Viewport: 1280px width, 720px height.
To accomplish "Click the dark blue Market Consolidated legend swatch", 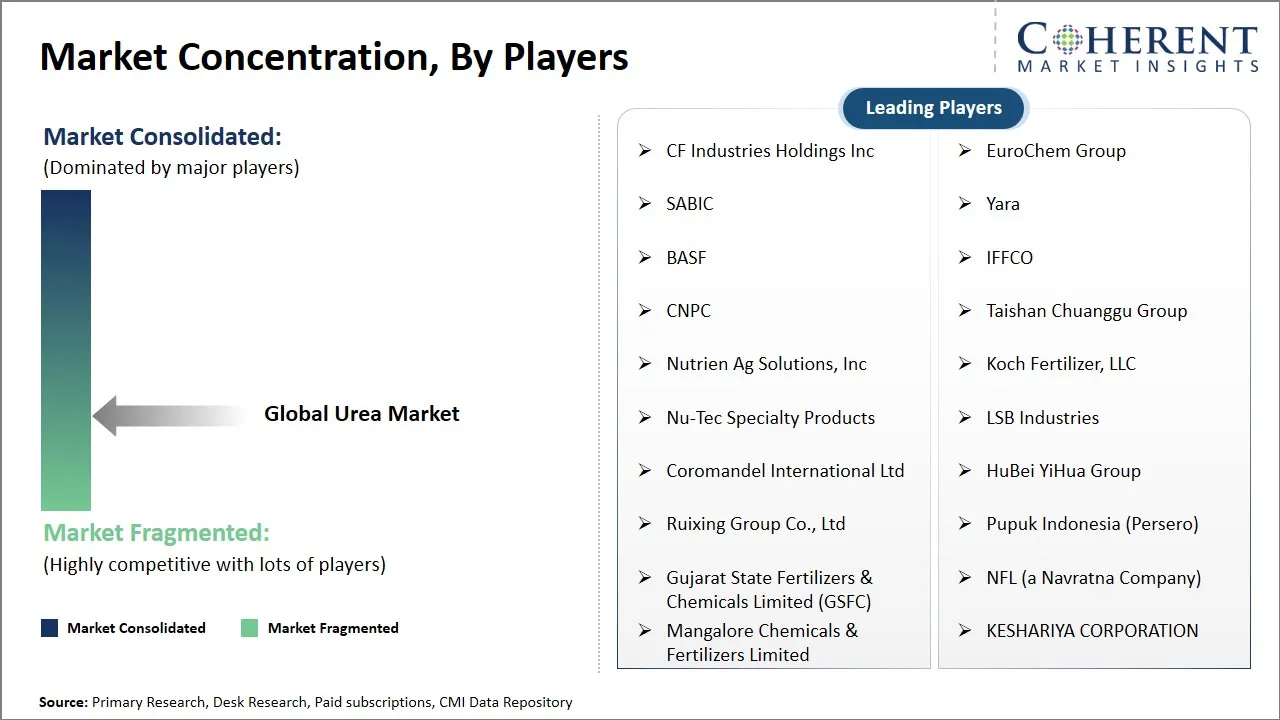I will pos(49,628).
